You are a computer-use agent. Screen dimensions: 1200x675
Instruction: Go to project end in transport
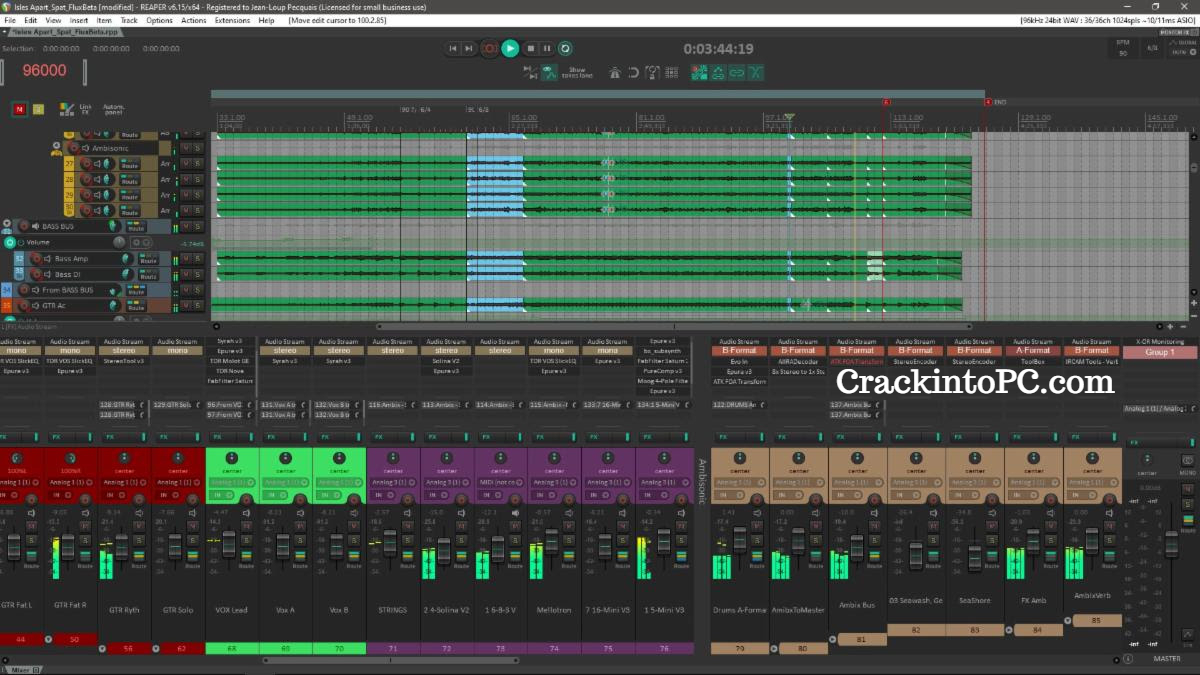pyautogui.click(x=469, y=48)
